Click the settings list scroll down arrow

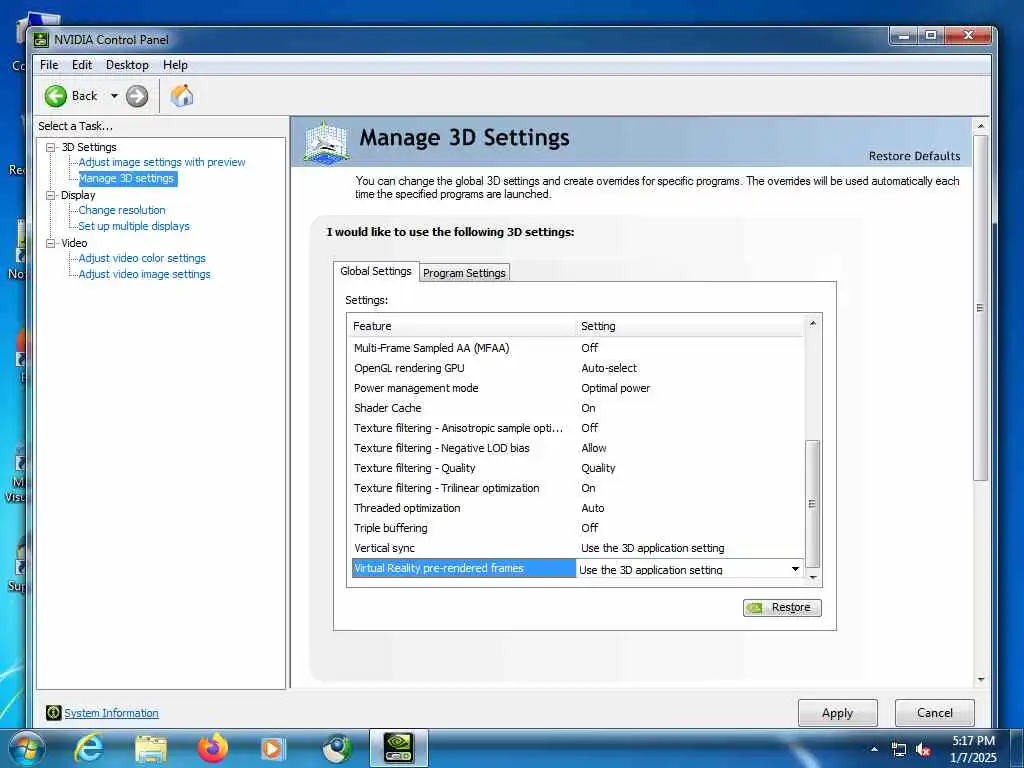click(813, 577)
